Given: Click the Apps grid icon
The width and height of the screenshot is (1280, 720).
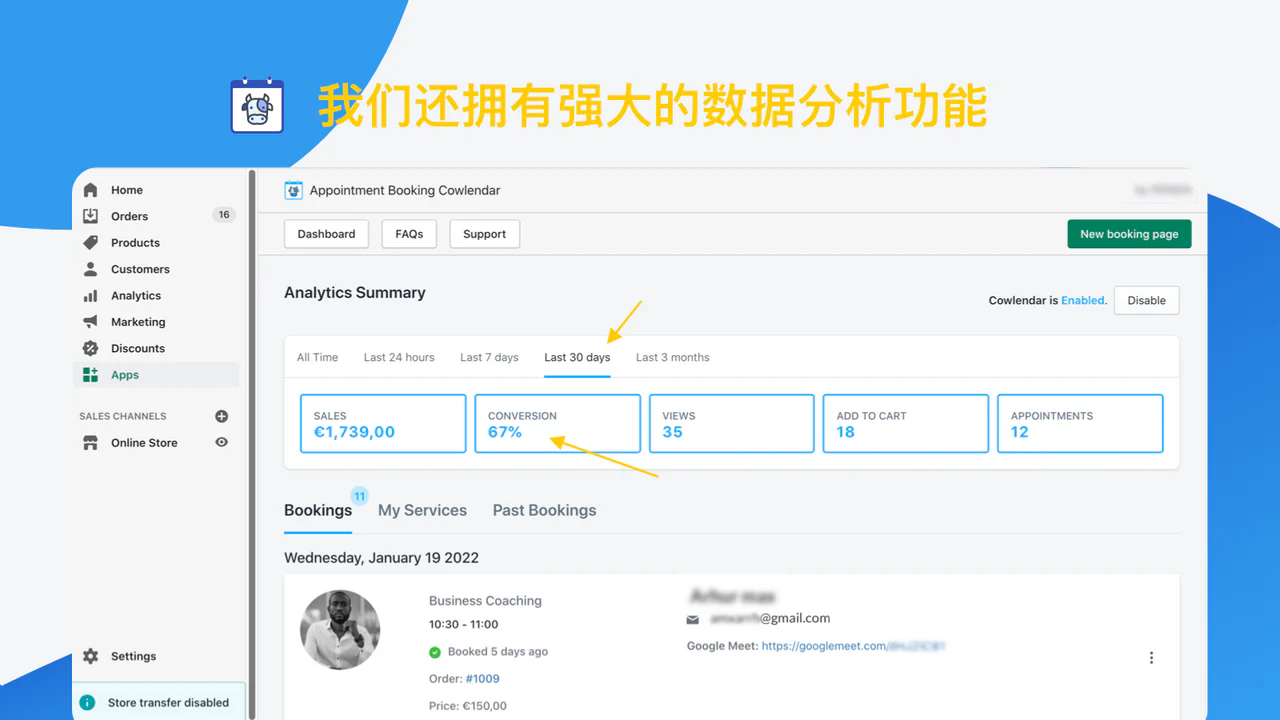Looking at the screenshot, I should (91, 375).
